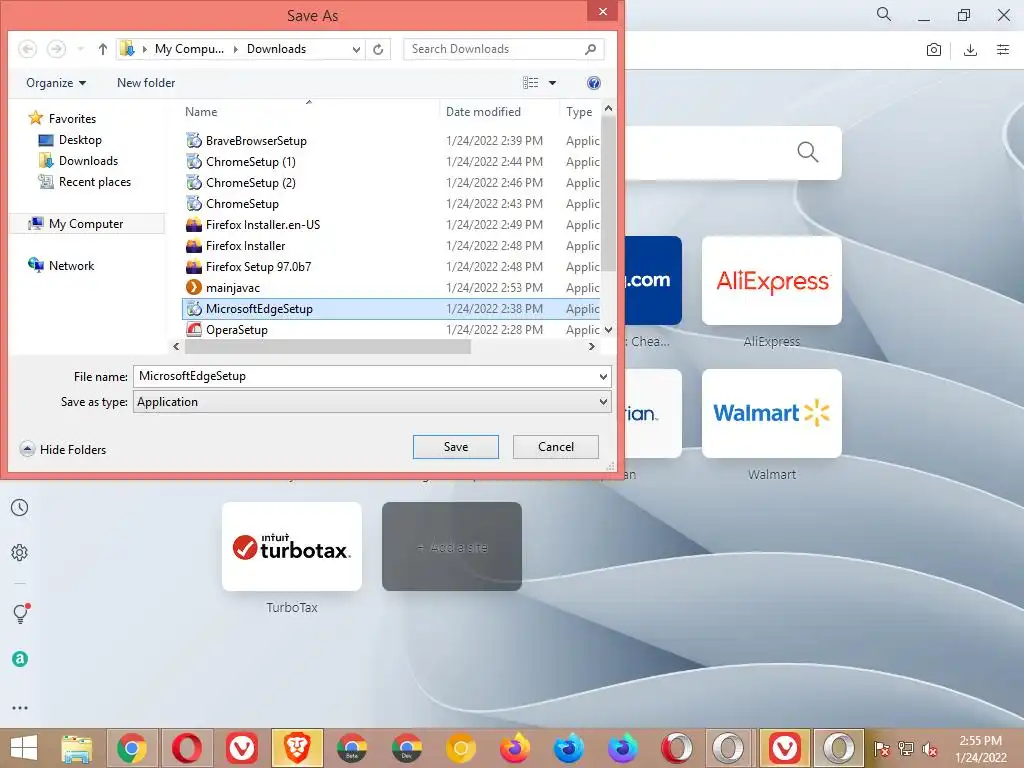The height and width of the screenshot is (768, 1024).
Task: Open recent locations dropdown arrow
Action: coord(80,49)
